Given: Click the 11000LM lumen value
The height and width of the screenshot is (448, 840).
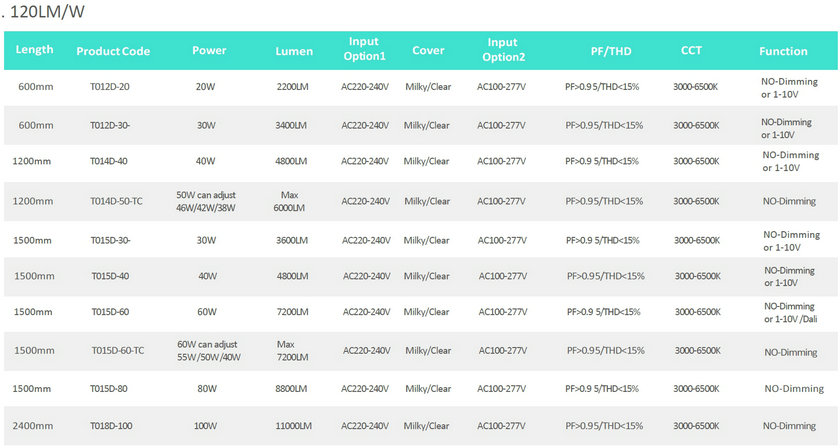Looking at the screenshot, I should coord(294,426).
